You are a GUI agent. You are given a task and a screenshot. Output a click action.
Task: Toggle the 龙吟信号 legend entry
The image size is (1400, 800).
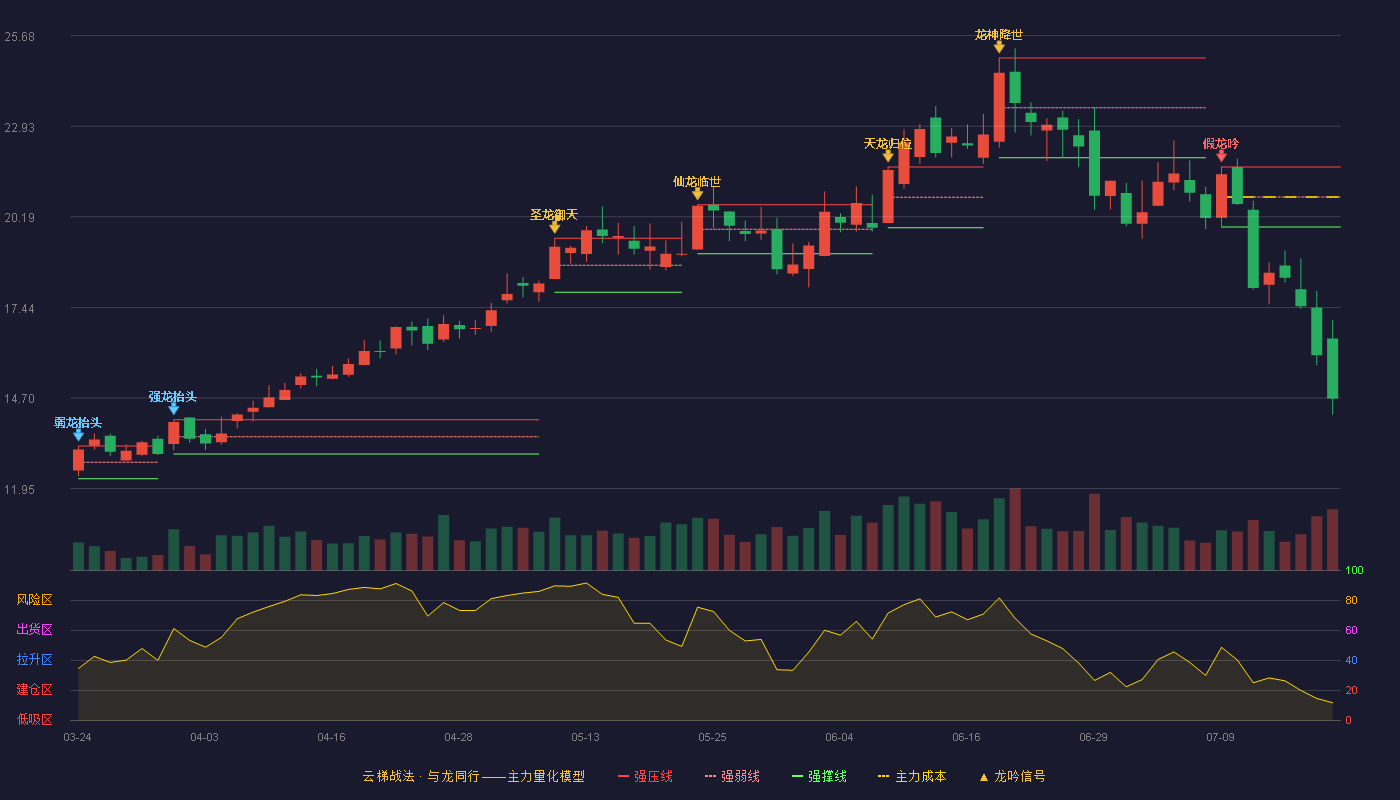[1012, 776]
